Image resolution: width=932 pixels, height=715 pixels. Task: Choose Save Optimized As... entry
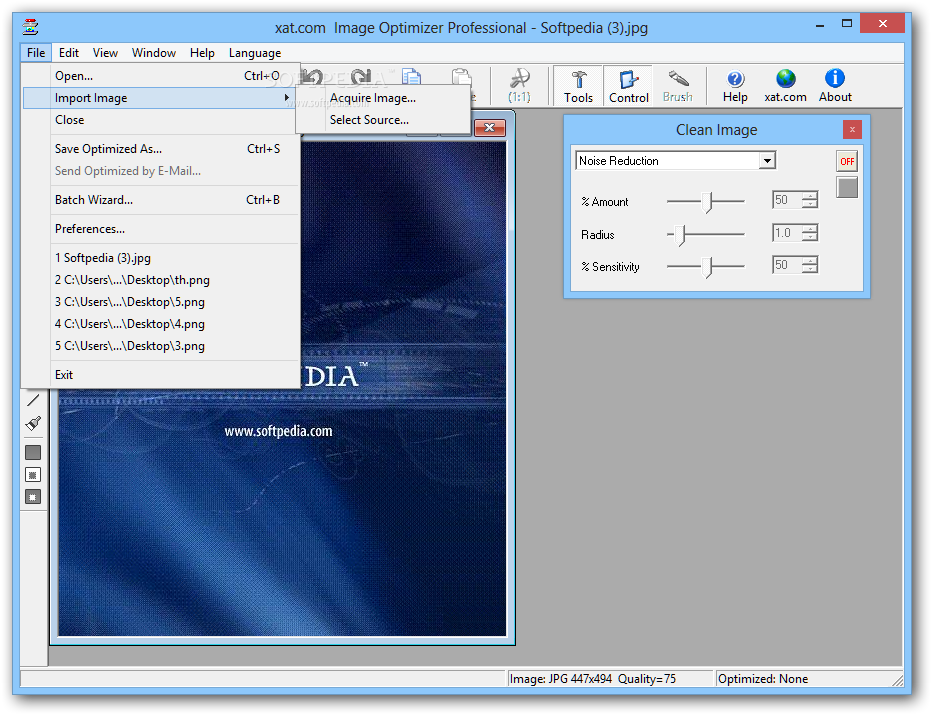pos(160,149)
